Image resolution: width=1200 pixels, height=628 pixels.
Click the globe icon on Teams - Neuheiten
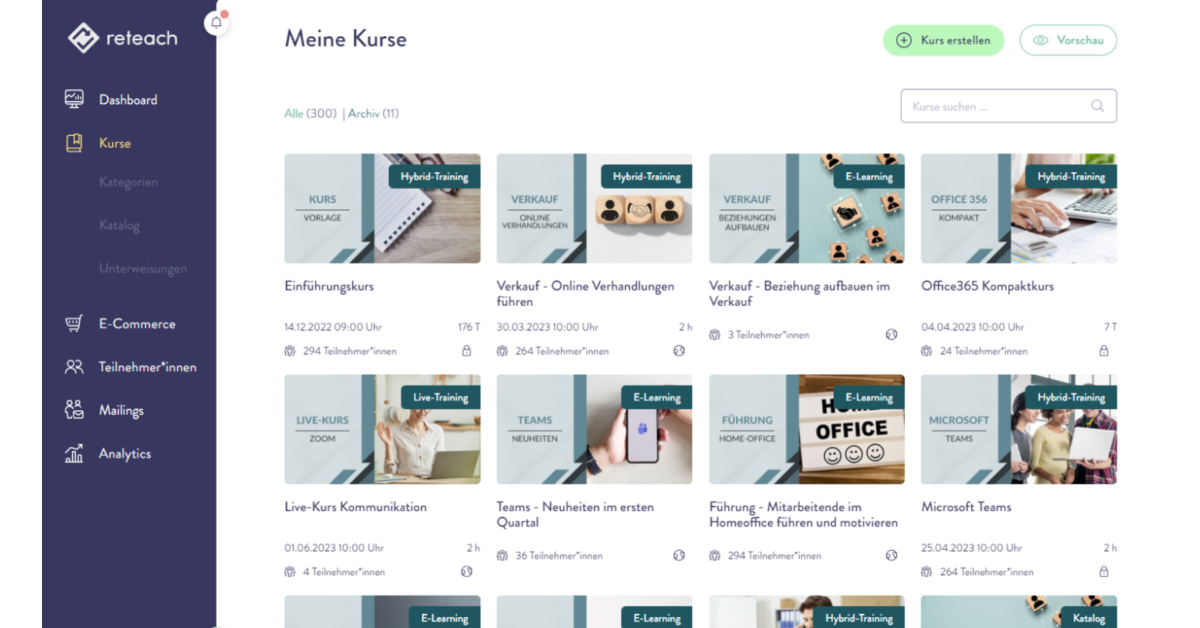[x=679, y=556]
